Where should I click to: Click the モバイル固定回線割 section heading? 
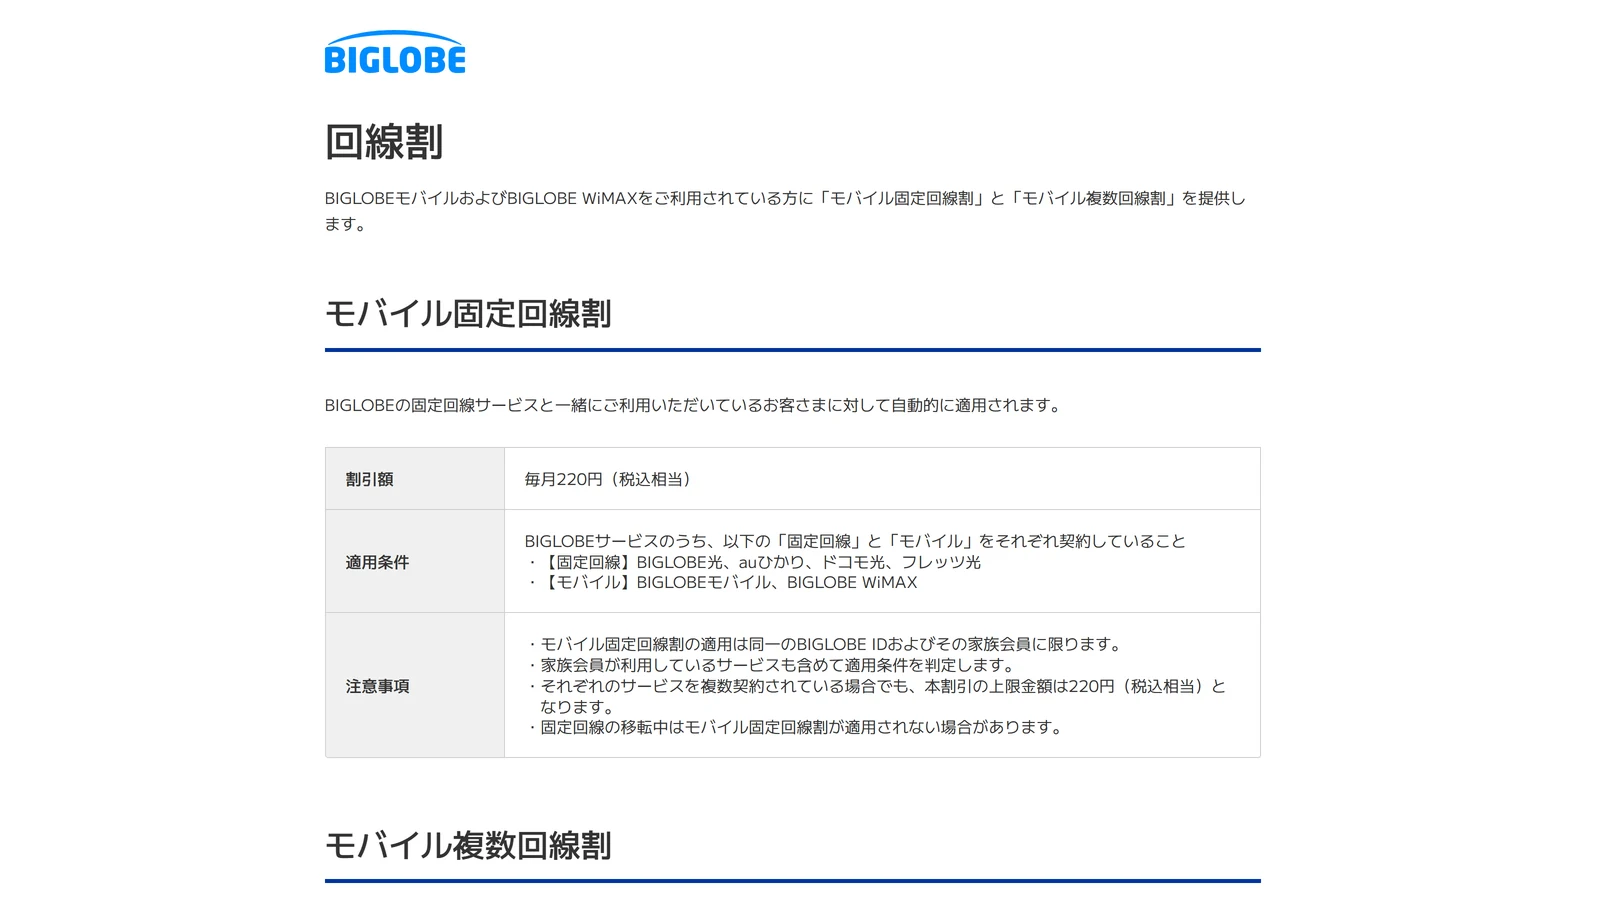468,314
